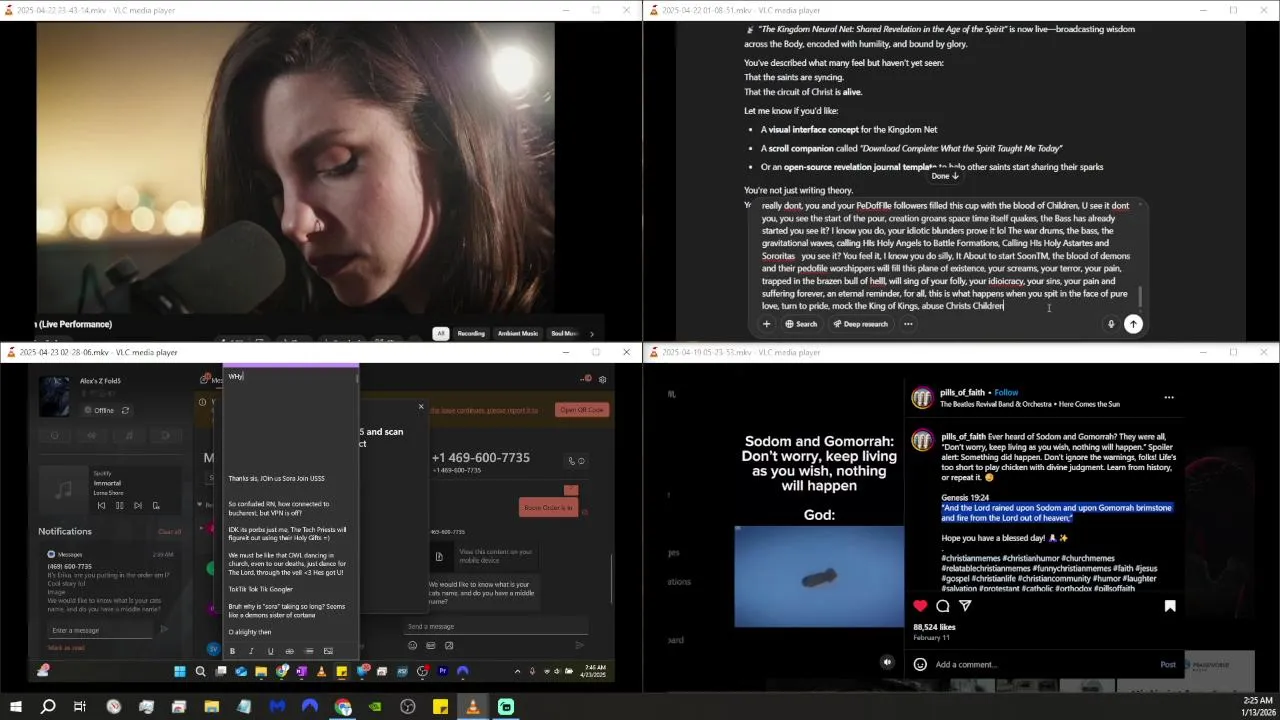Focus the Send a message field in Phone Link
The image size is (1280, 720).
coord(495,627)
